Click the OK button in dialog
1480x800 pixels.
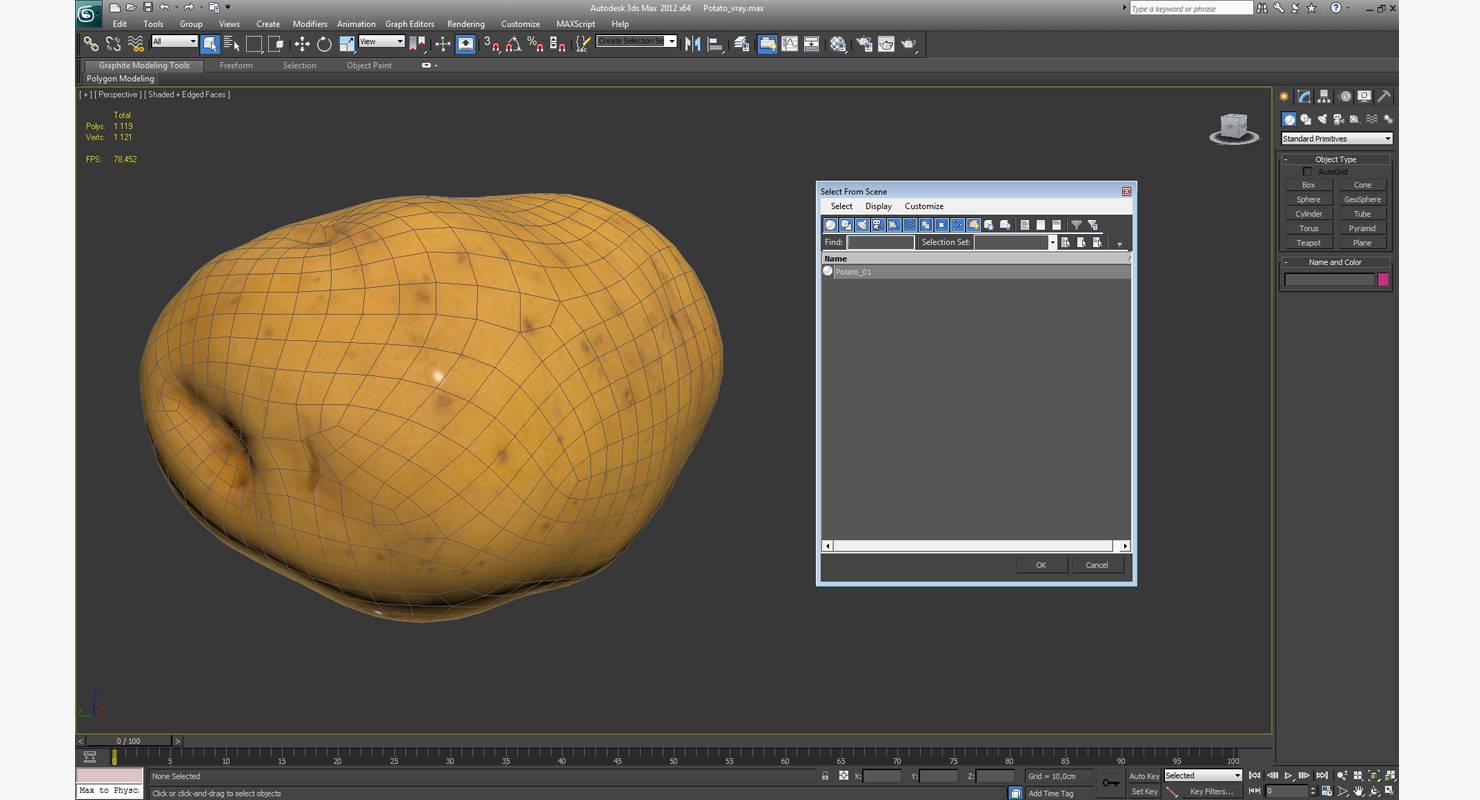[1041, 565]
